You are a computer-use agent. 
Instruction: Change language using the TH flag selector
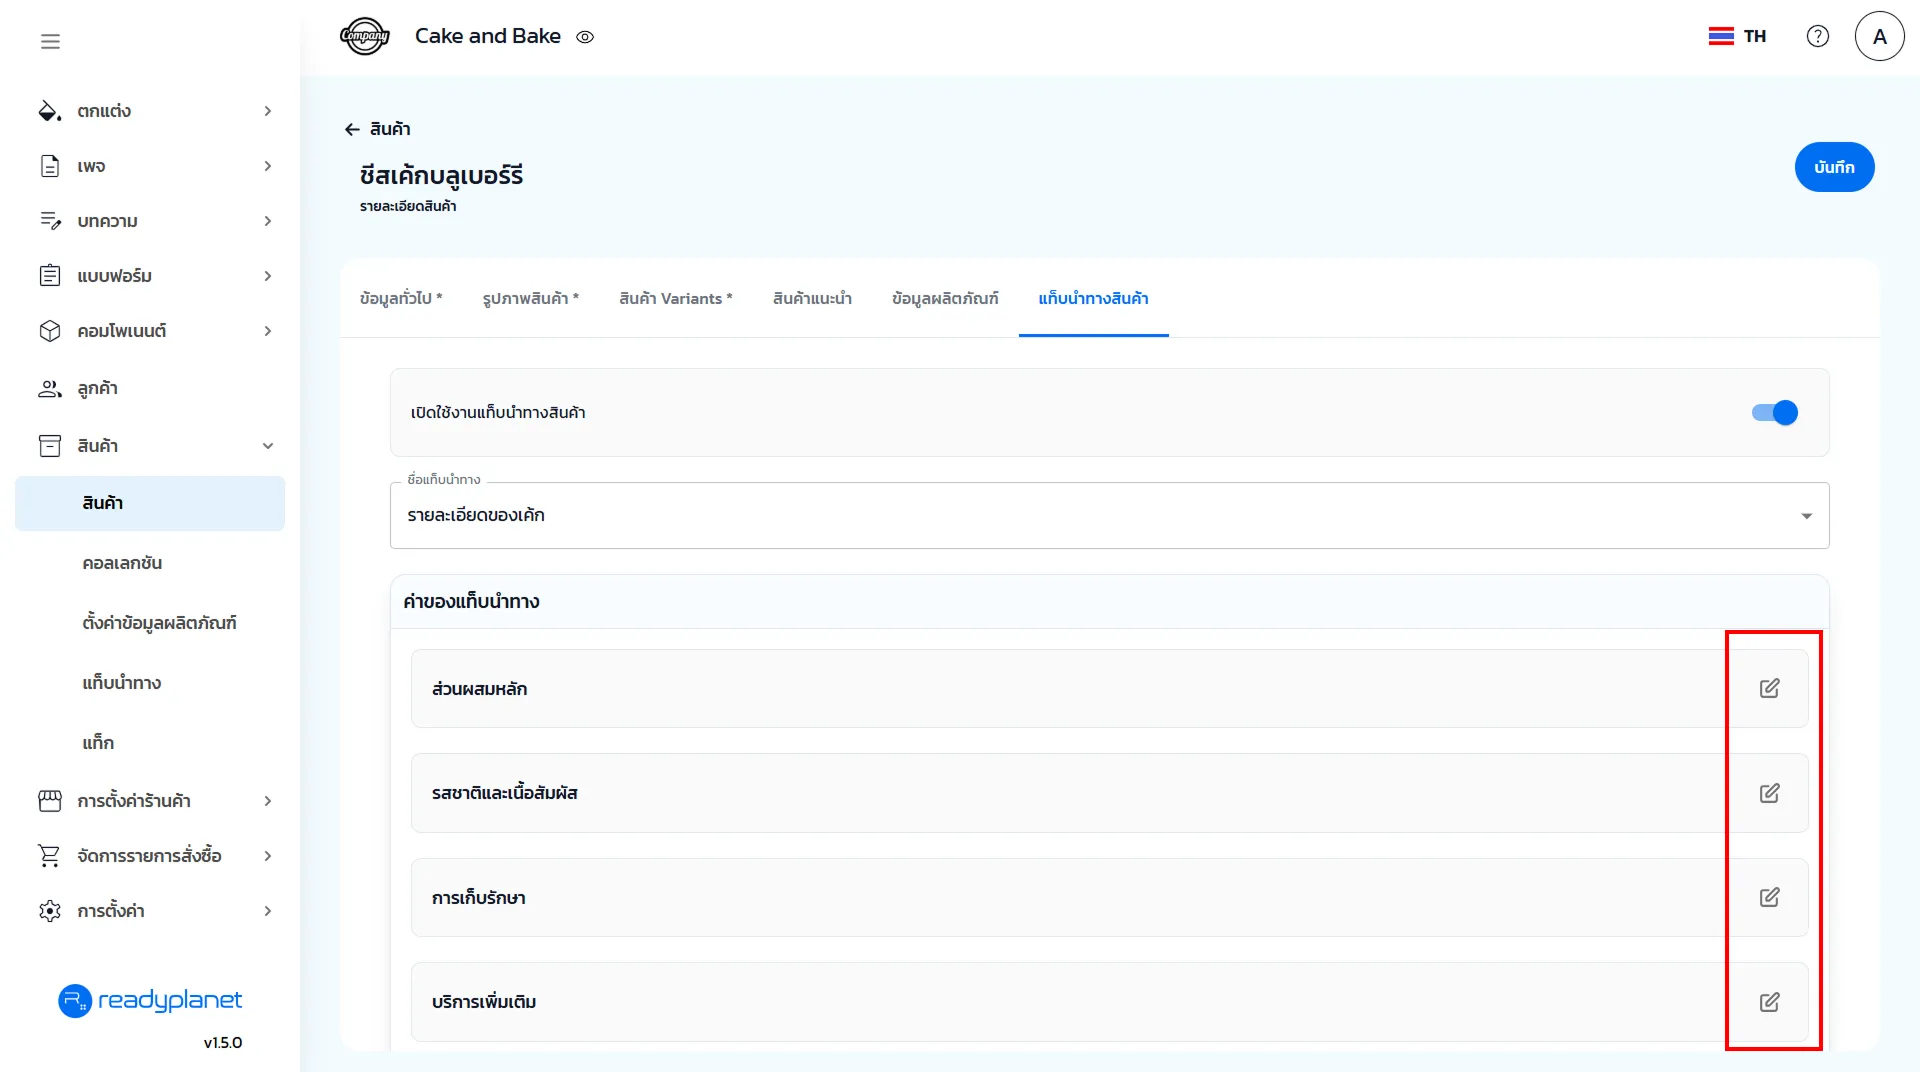click(x=1737, y=36)
